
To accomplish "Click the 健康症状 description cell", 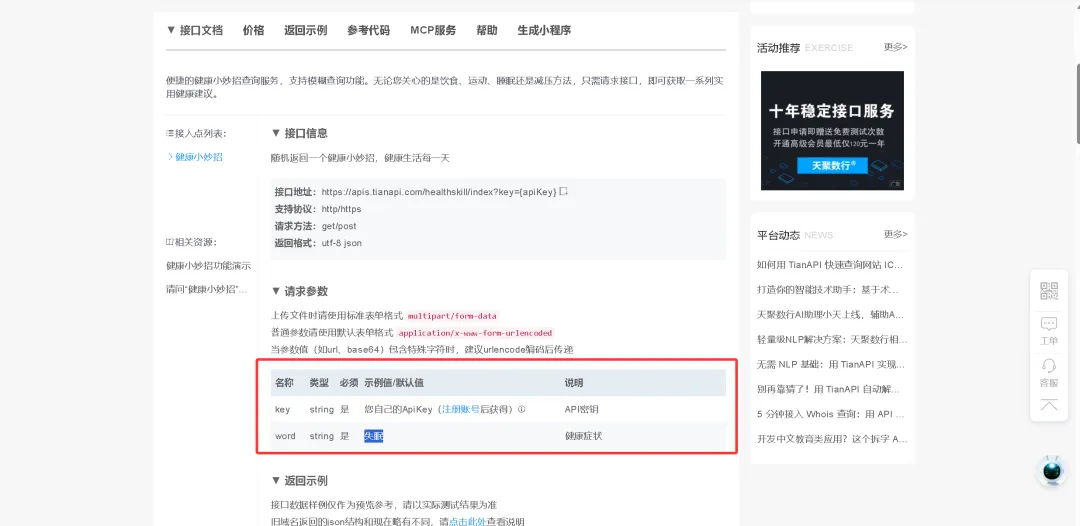I will 583,436.
